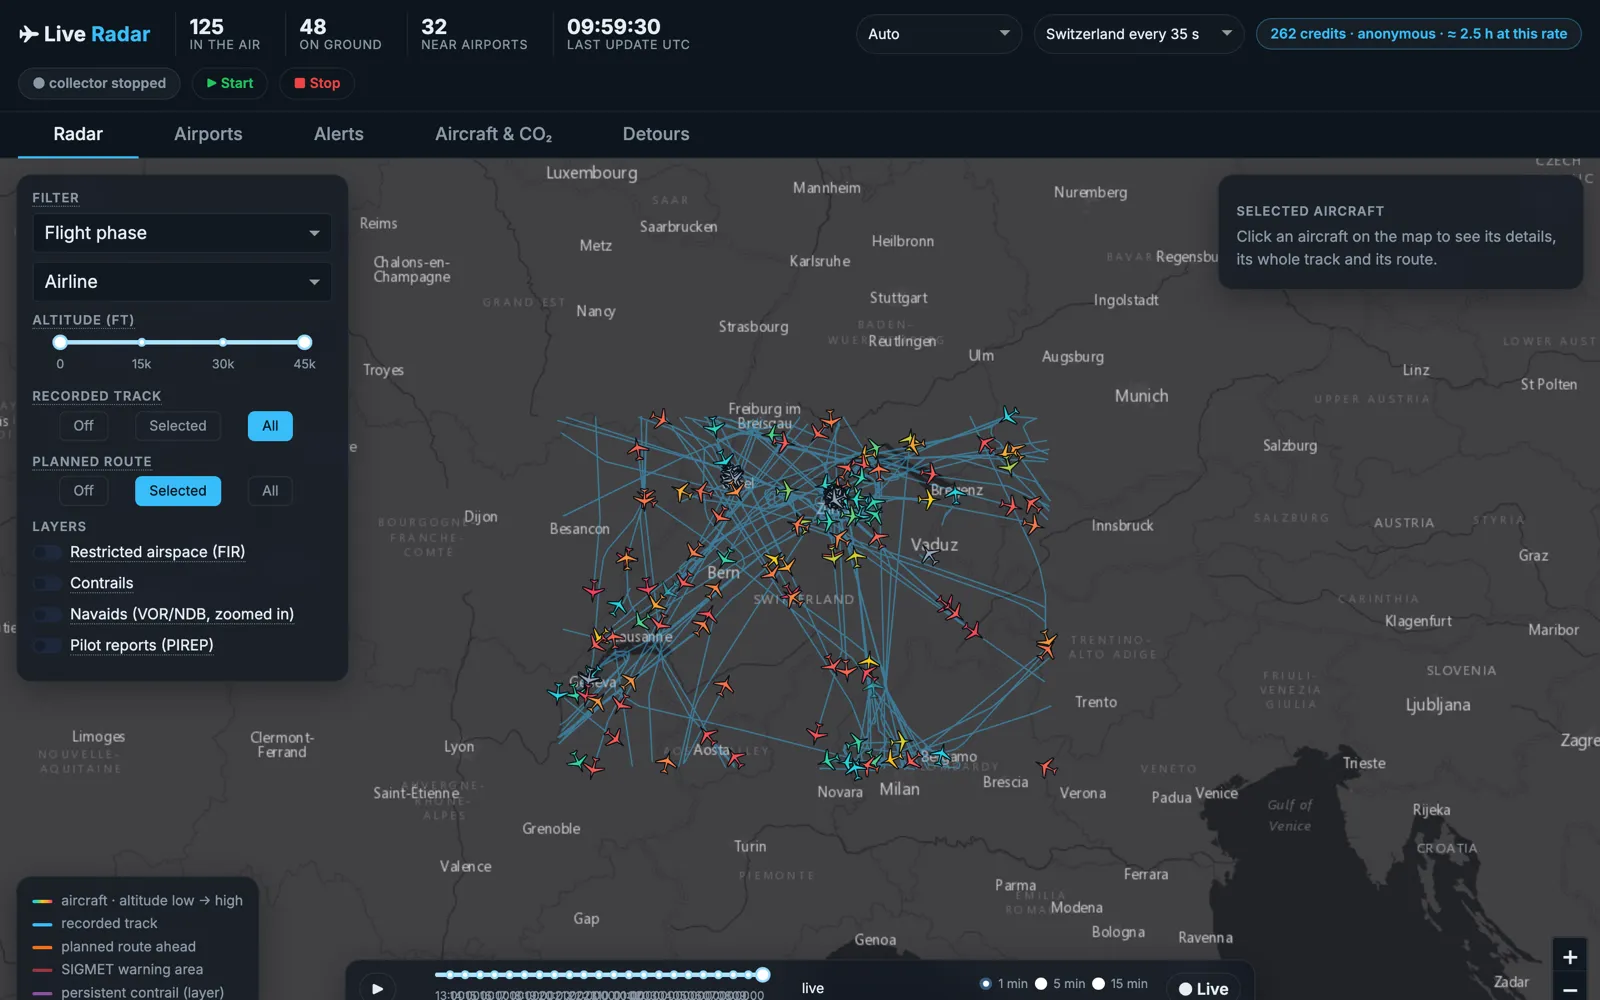The image size is (1600, 1000).
Task: Click the 262 credits anonymous badge
Action: click(1418, 34)
